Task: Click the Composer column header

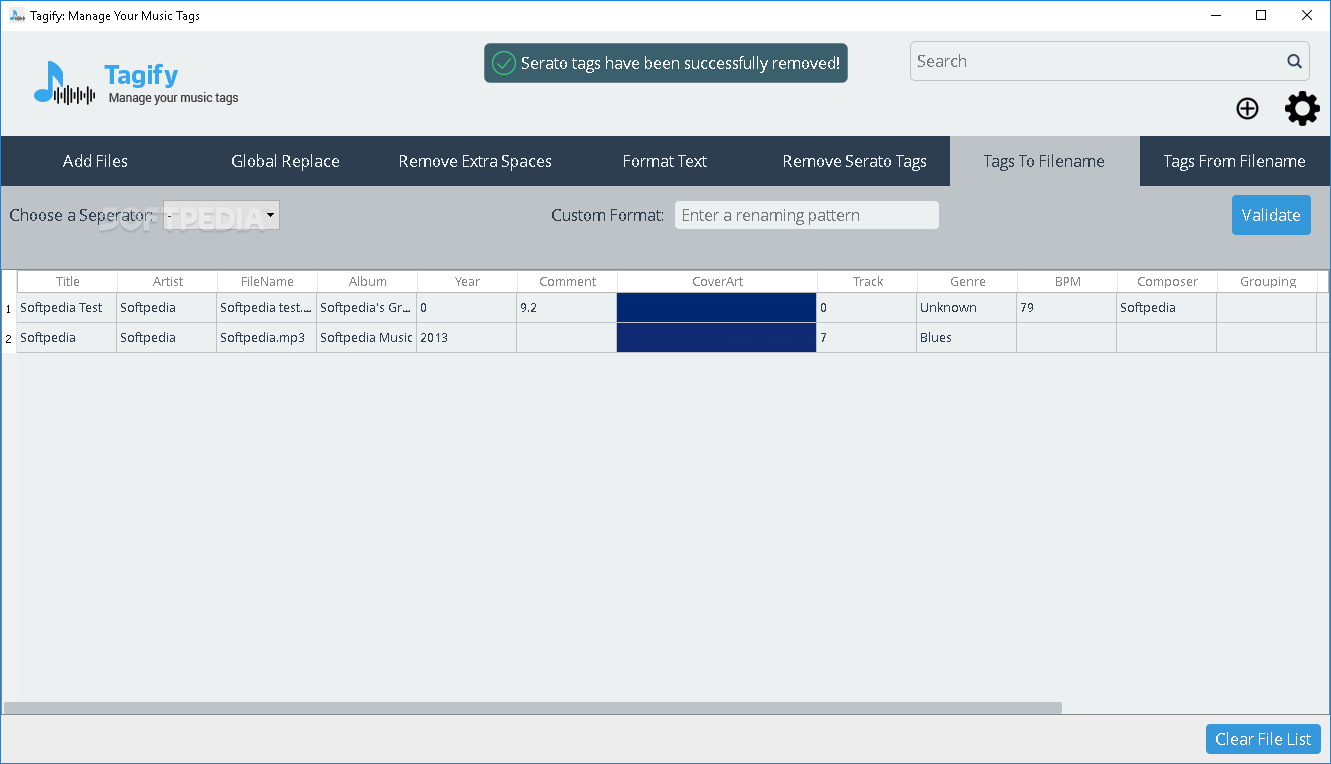Action: point(1168,282)
